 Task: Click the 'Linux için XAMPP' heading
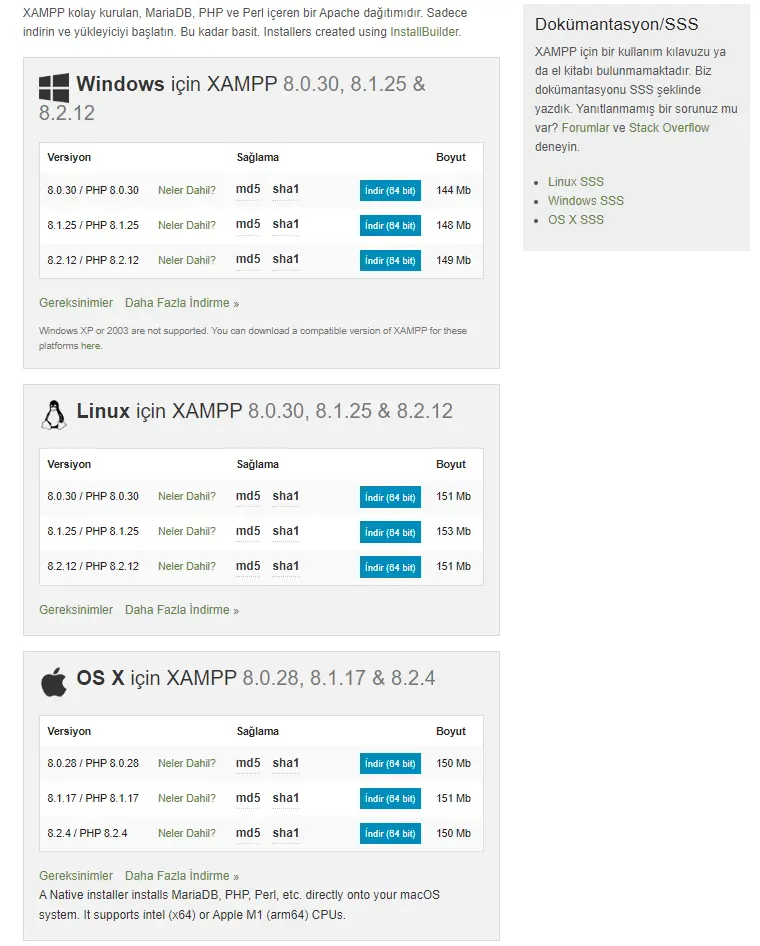(x=264, y=411)
